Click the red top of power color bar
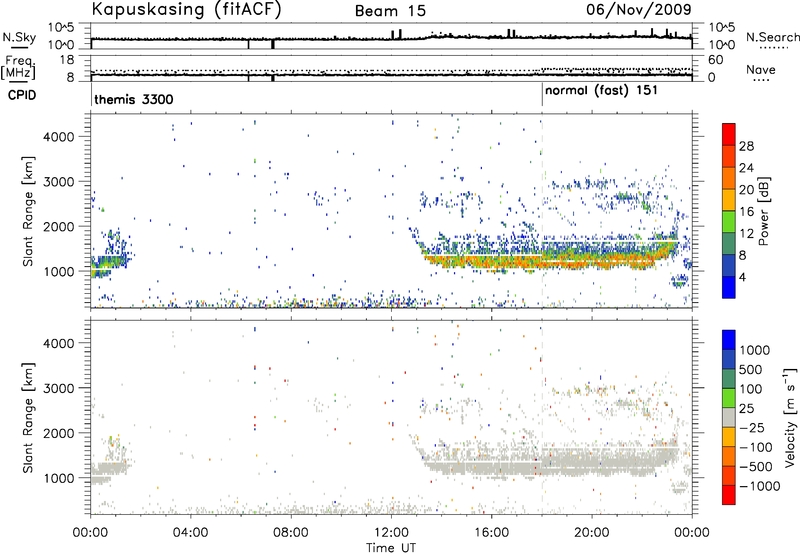 click(x=729, y=134)
